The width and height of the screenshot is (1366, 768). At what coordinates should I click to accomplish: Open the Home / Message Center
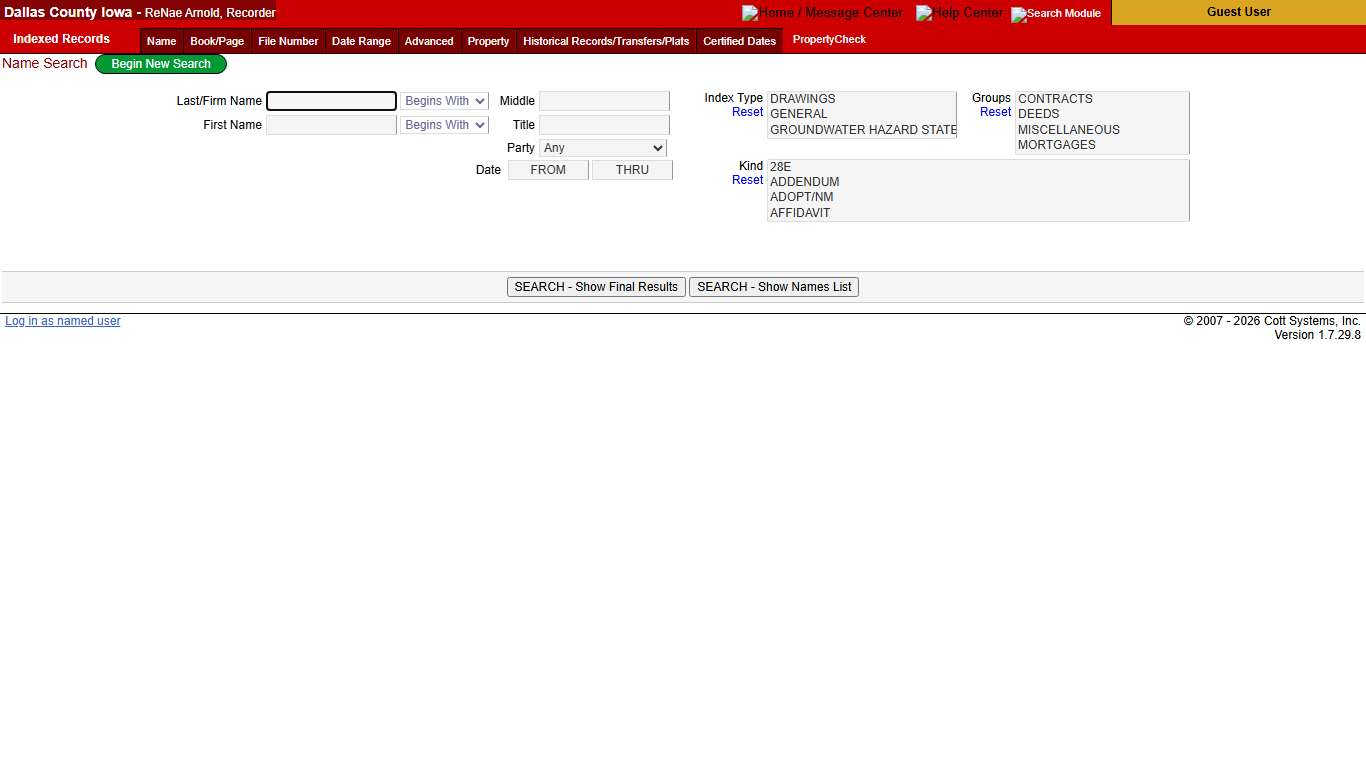(x=822, y=13)
